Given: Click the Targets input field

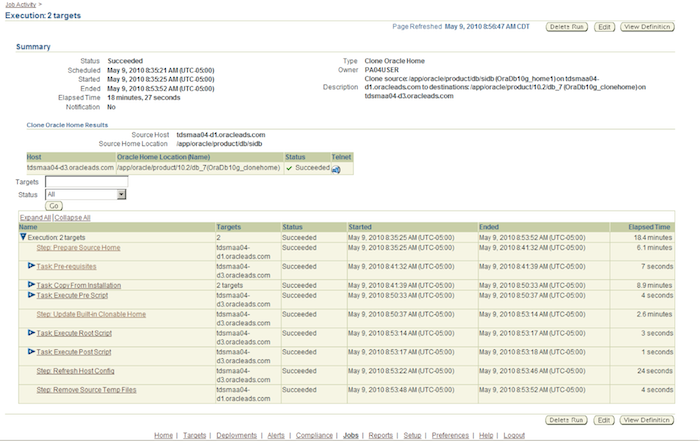Looking at the screenshot, I should [87, 181].
